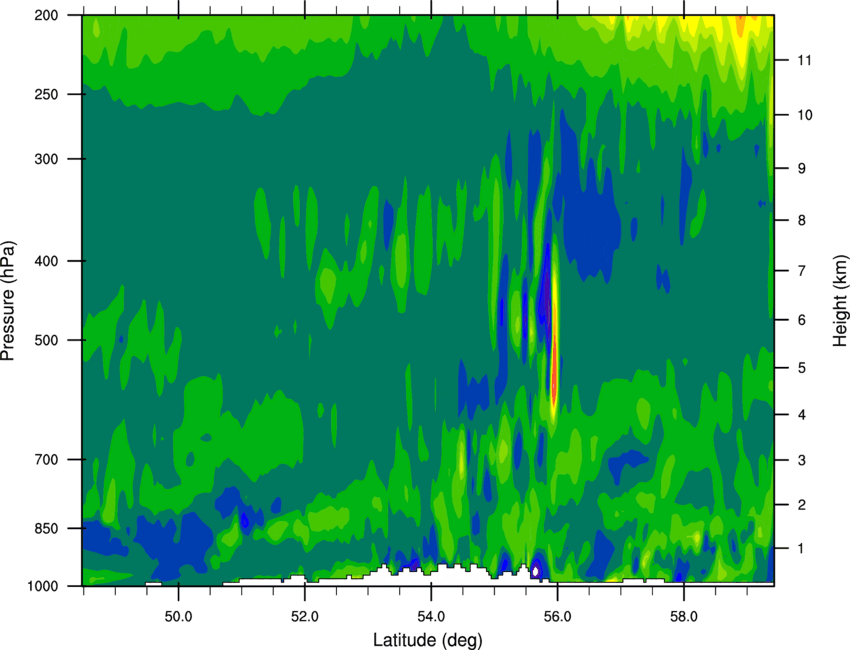Click the 700 pressure tick label
This screenshot has width=850, height=650.
(x=46, y=459)
